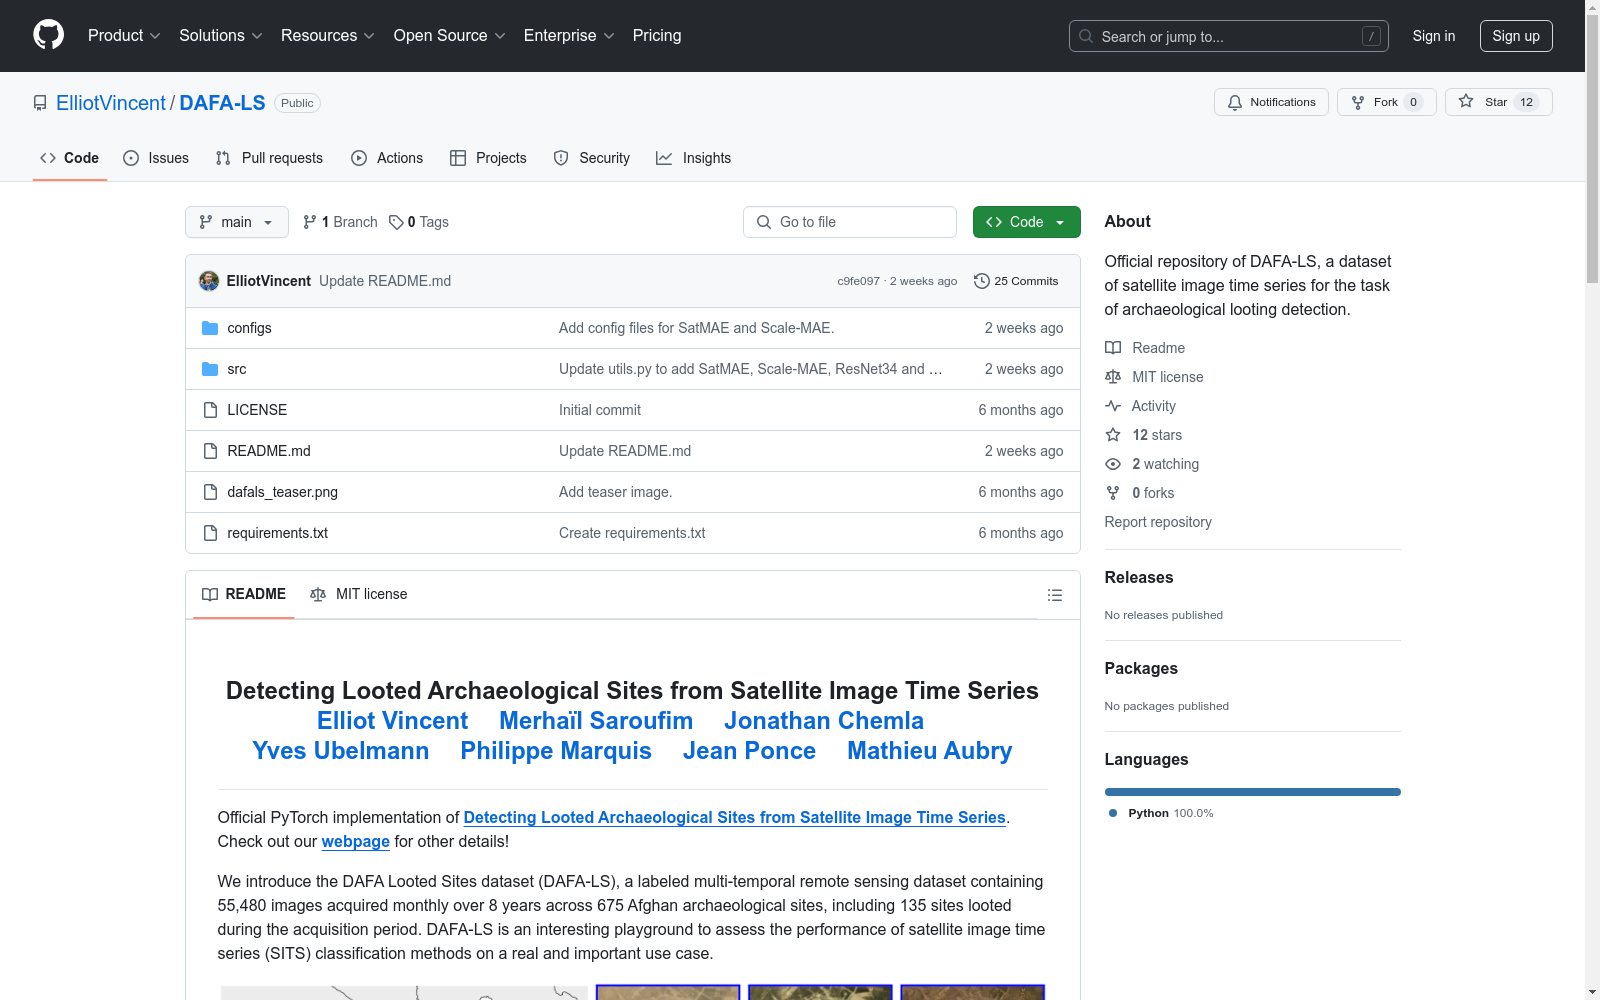Click the Activity pulse icon
The image size is (1600, 1000).
1113,406
